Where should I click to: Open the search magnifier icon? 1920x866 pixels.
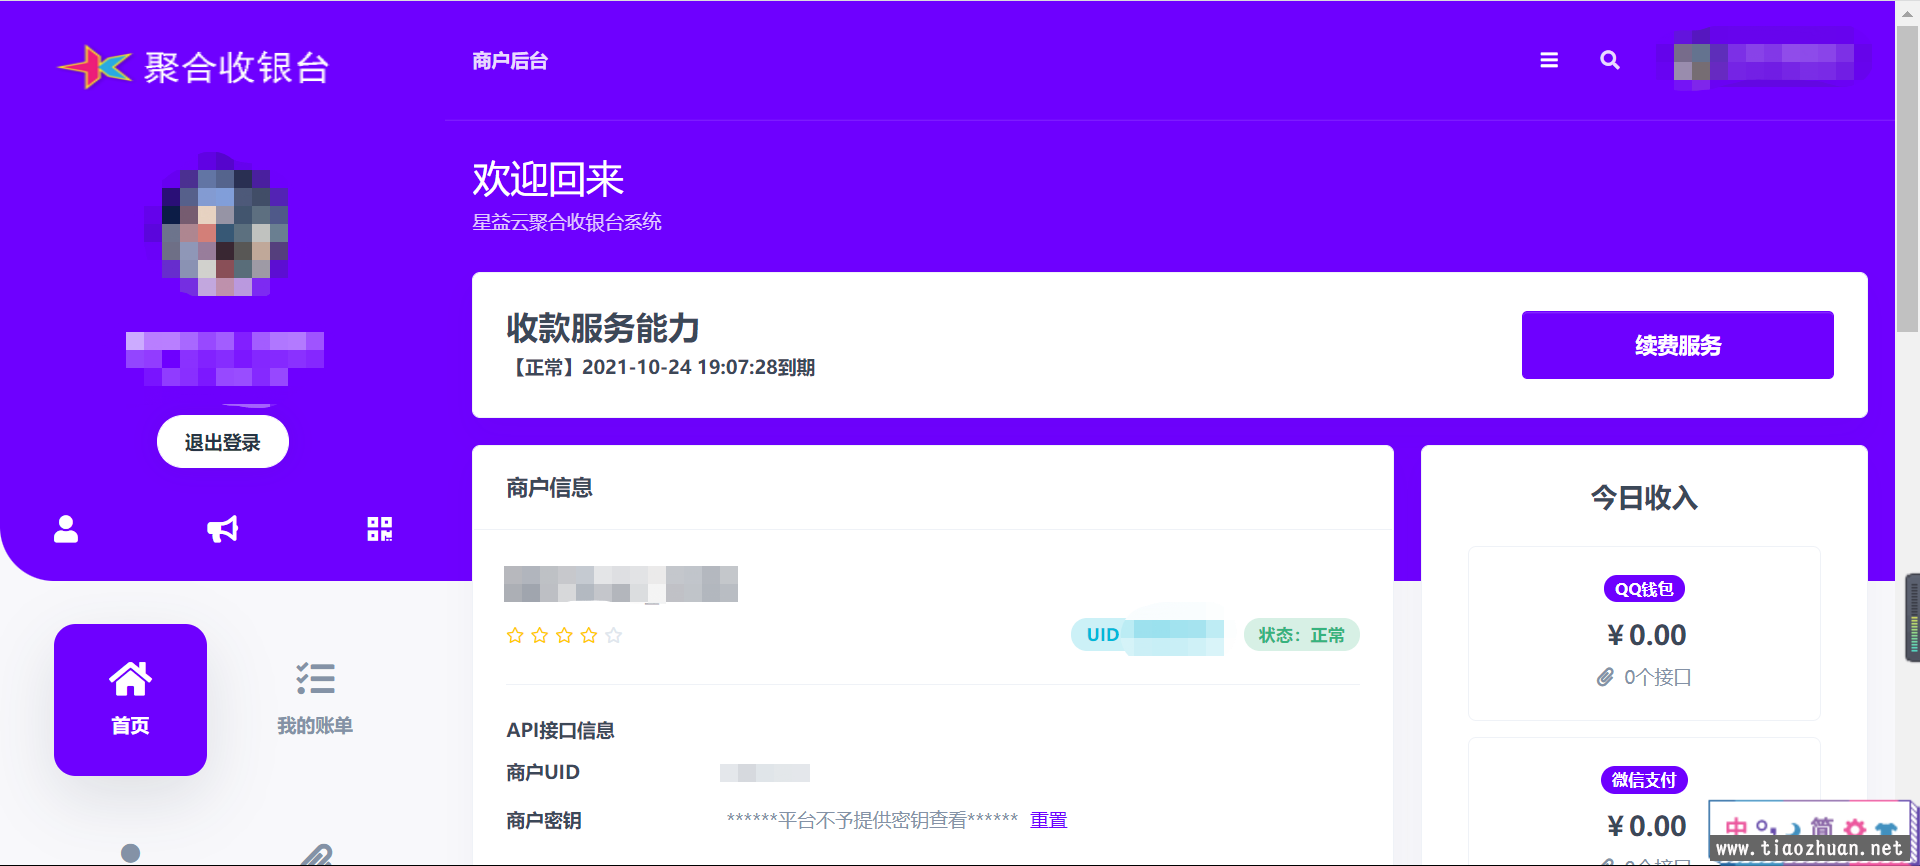[x=1609, y=60]
